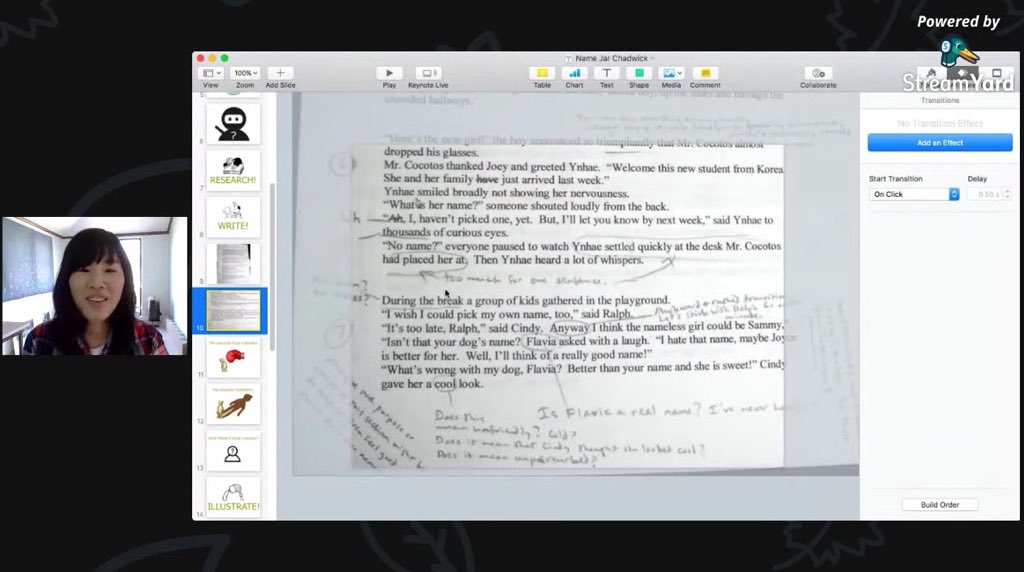Select slide 11 boxing glove thumbnail

click(x=233, y=358)
